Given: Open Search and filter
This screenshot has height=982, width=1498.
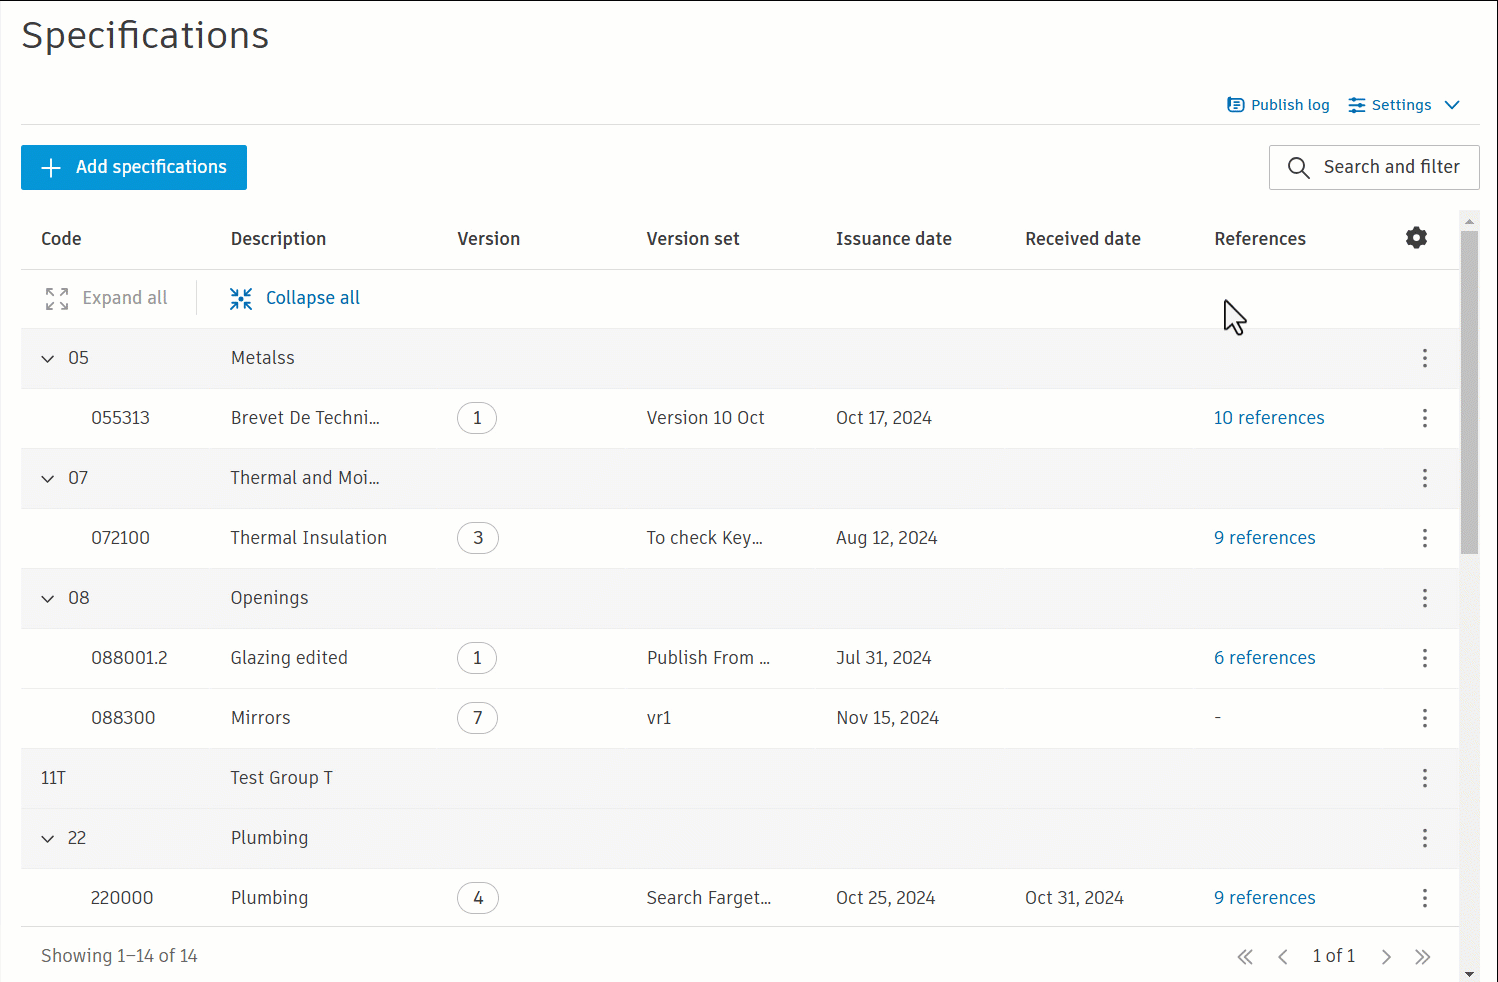Looking at the screenshot, I should click(x=1374, y=167).
